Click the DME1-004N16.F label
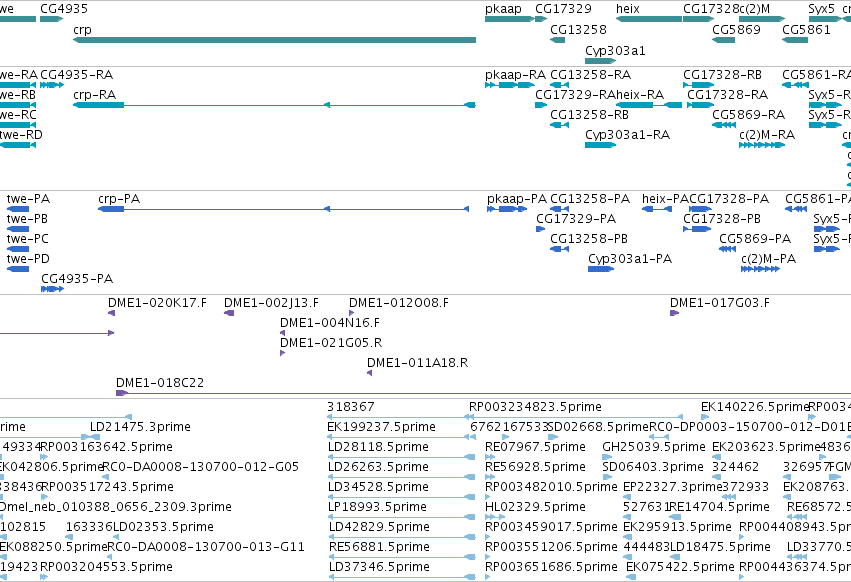The width and height of the screenshot is (851, 582). point(330,323)
